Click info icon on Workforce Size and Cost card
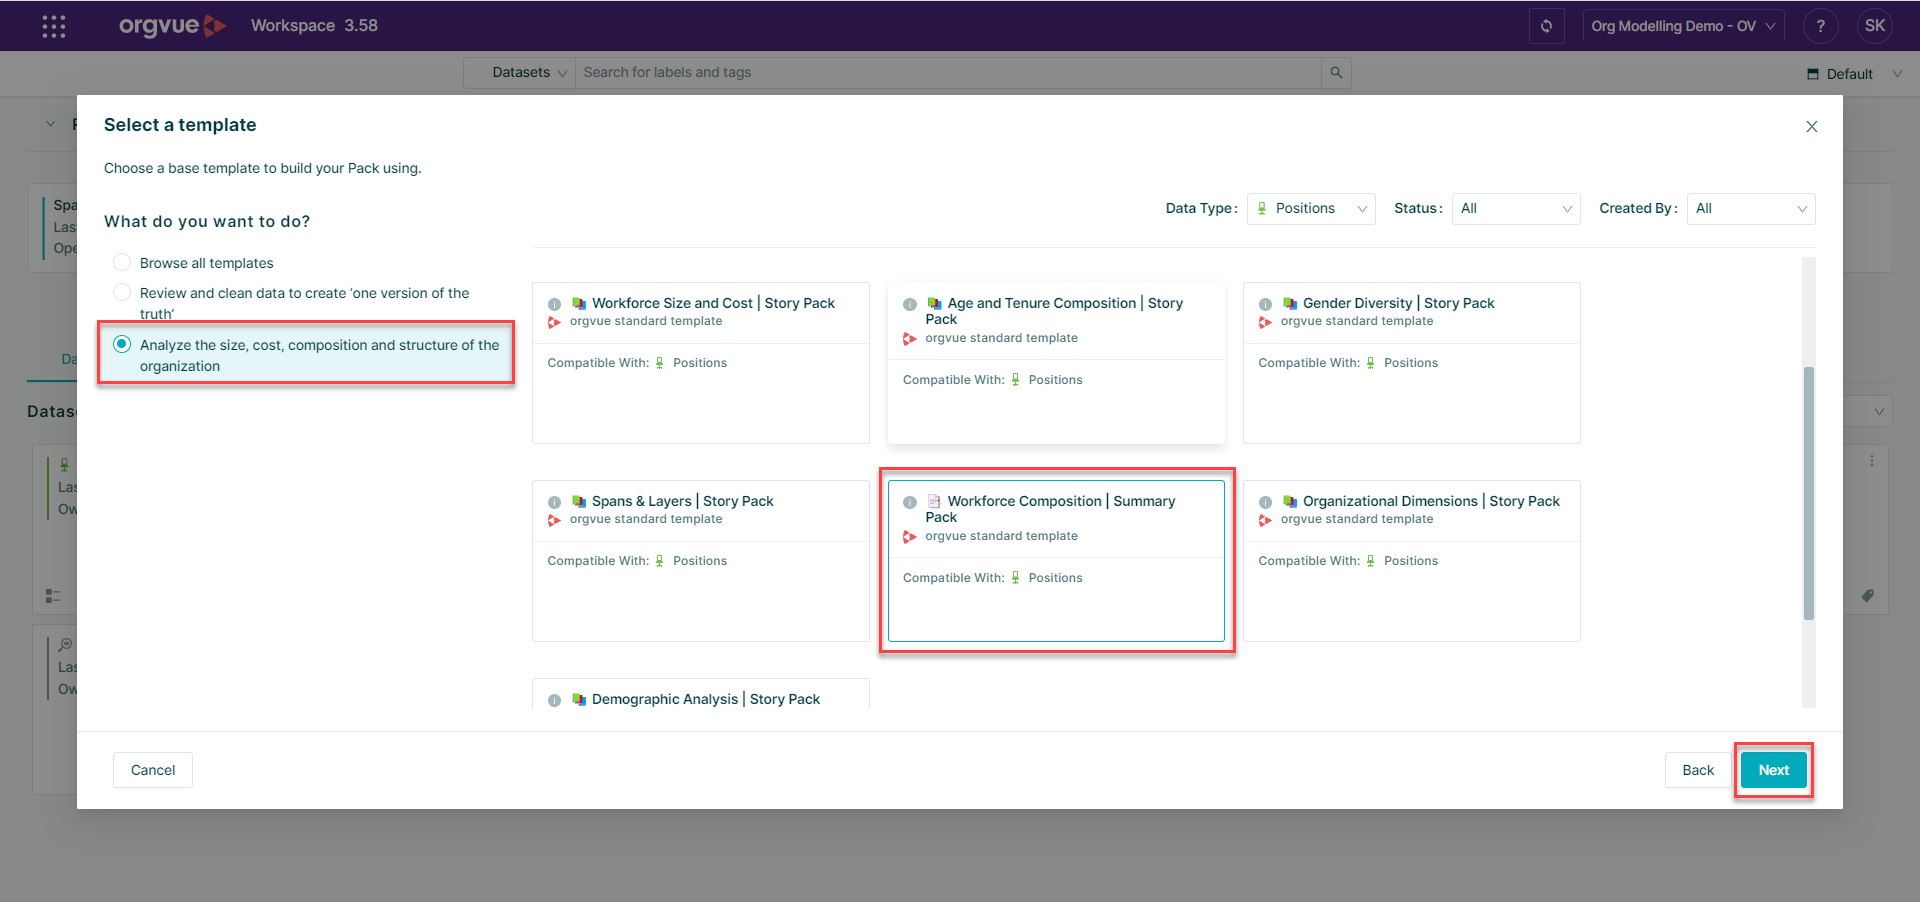1920x902 pixels. (x=554, y=304)
